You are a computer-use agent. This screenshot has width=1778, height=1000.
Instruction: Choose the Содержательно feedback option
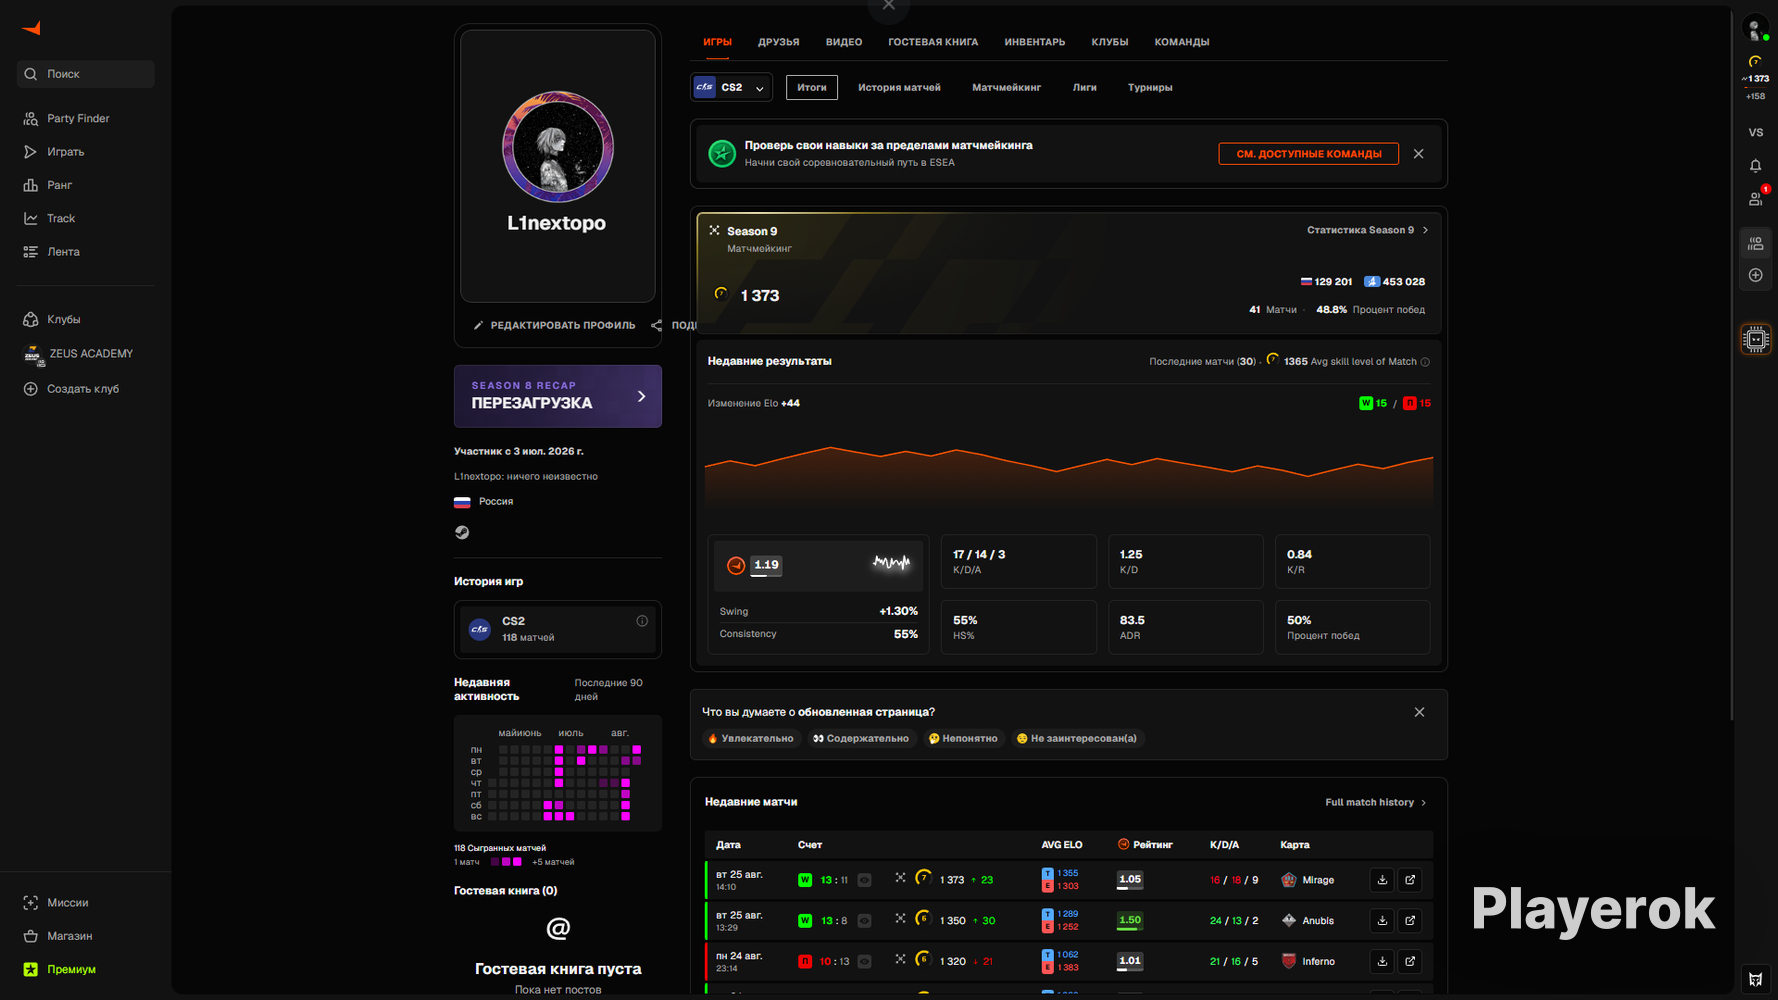pyautogui.click(x=861, y=739)
